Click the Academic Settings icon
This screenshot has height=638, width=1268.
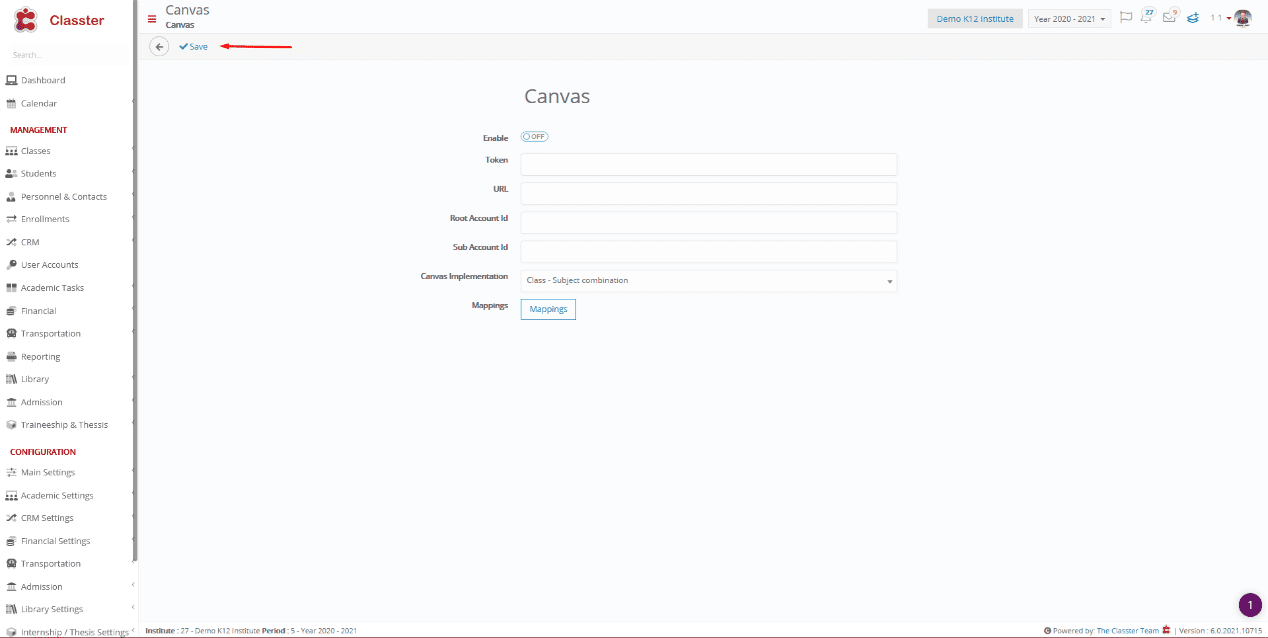pos(12,496)
